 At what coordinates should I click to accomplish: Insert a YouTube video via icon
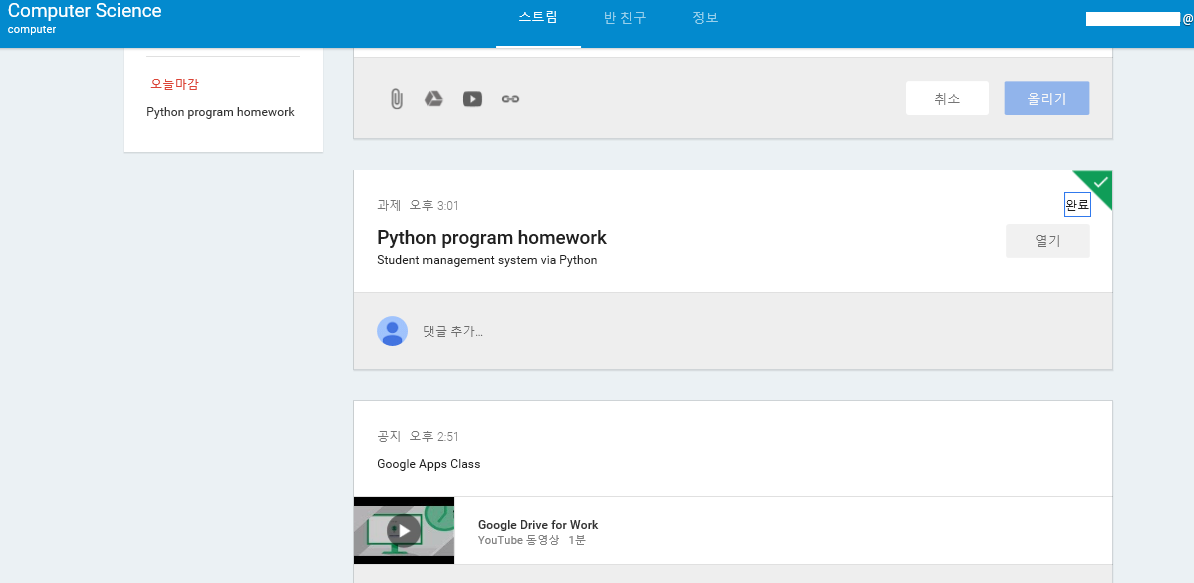tap(472, 99)
